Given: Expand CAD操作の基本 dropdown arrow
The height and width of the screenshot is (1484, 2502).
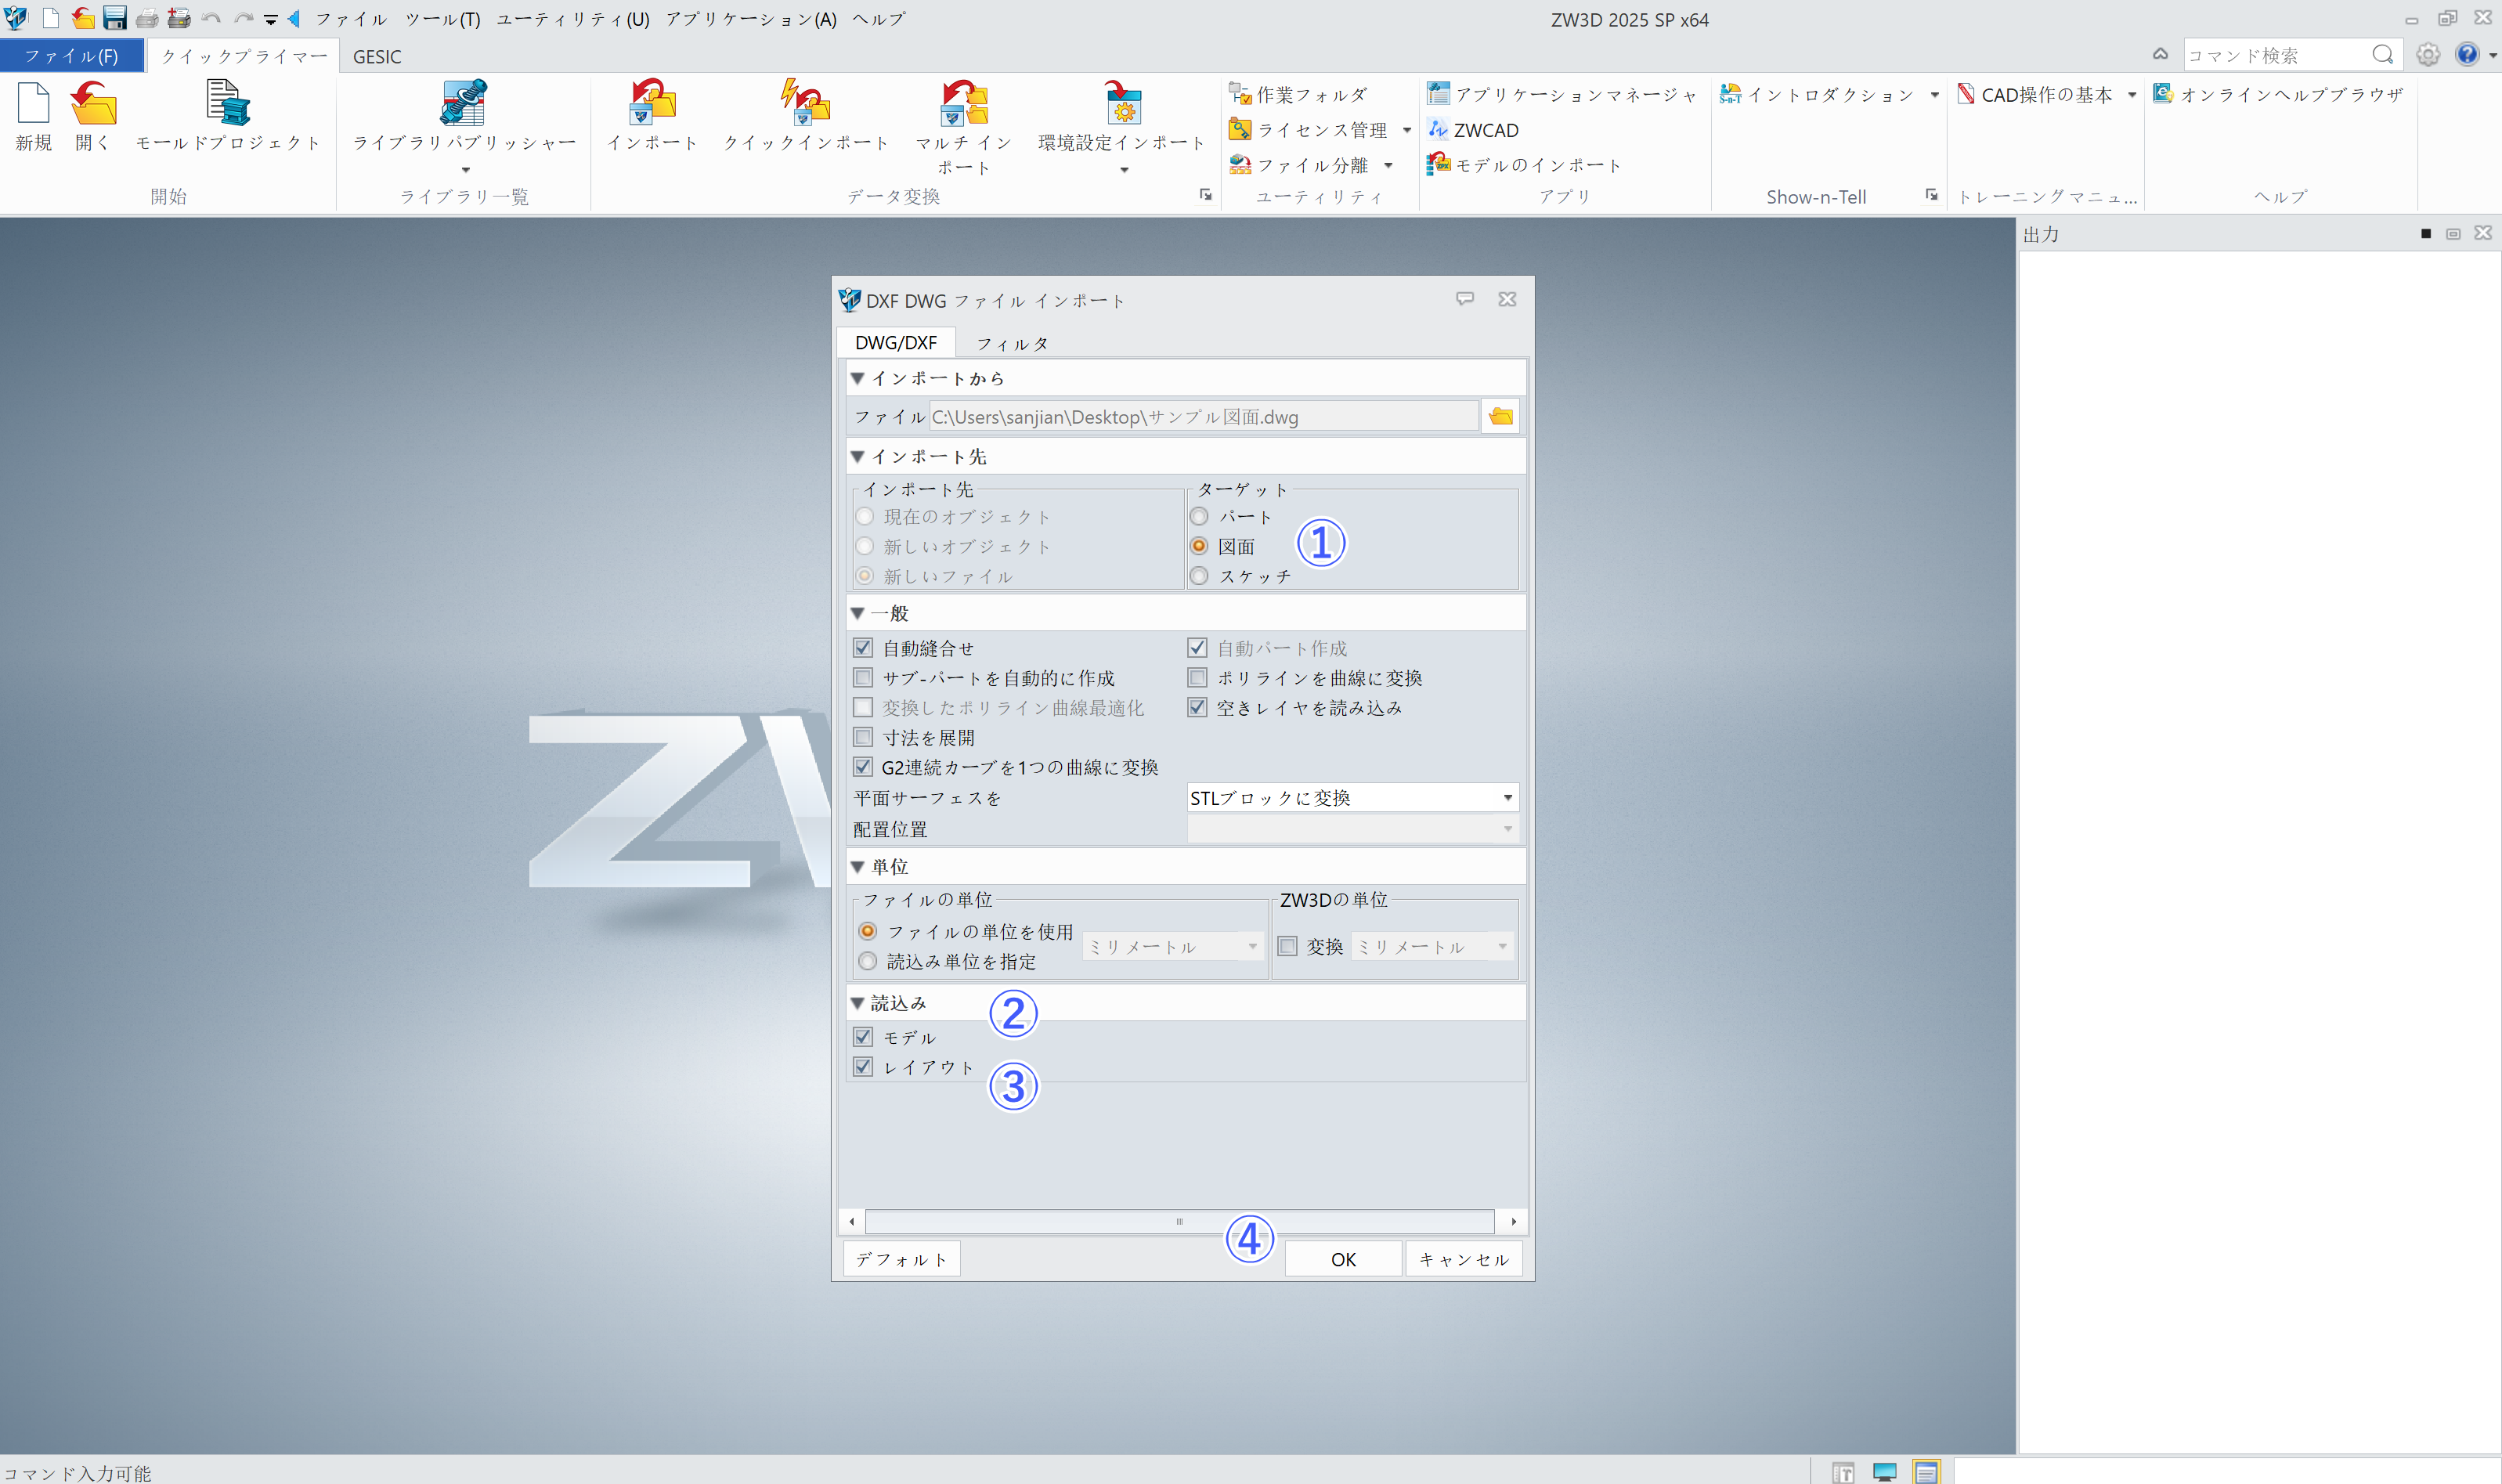Looking at the screenshot, I should [x=2131, y=94].
